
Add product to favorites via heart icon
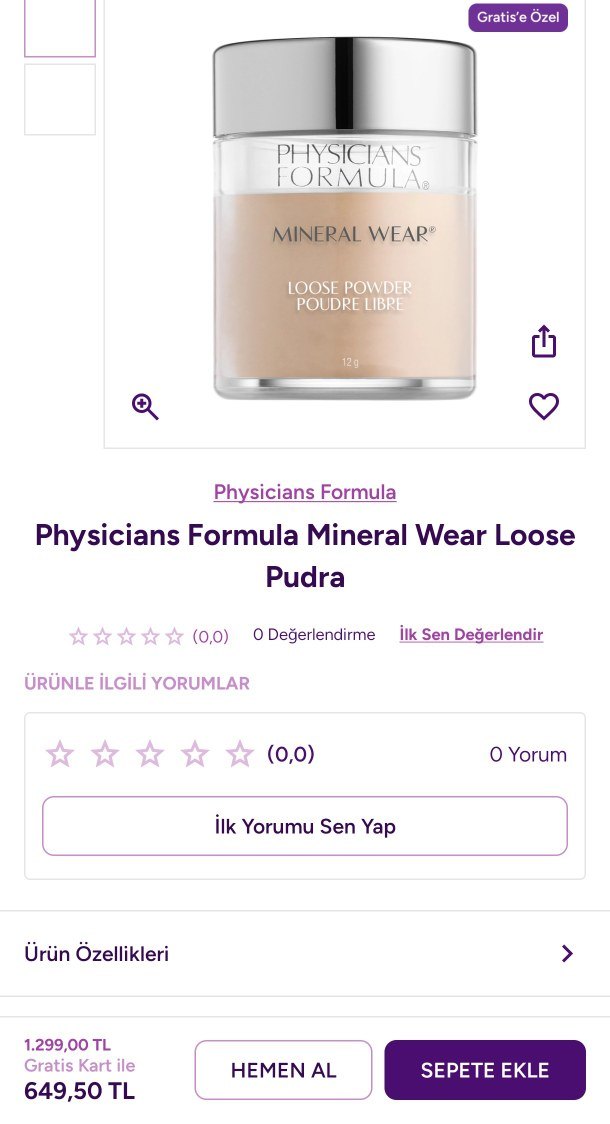[x=543, y=406]
